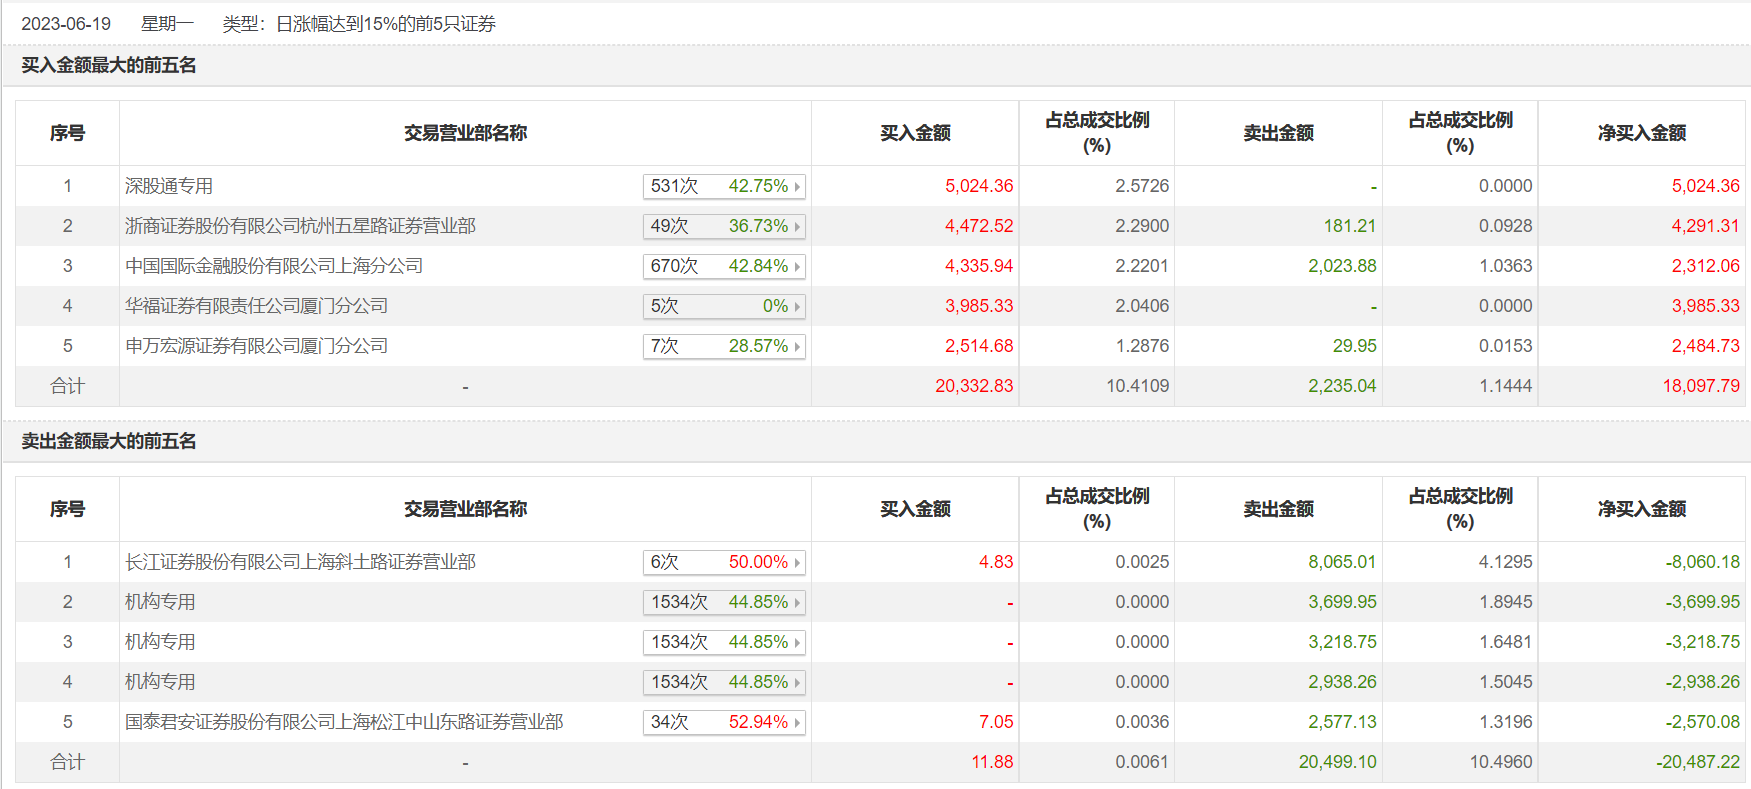The height and width of the screenshot is (789, 1751).
Task: Click the 买入金额最大的前五名 section title
Action: [109, 65]
